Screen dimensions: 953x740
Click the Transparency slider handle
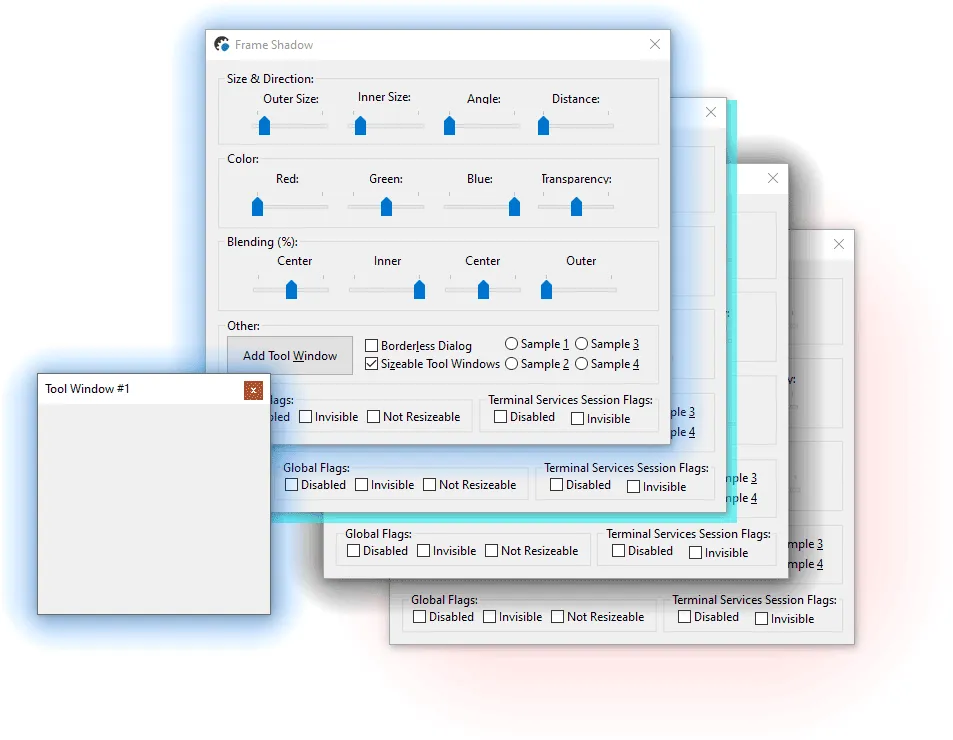tap(576, 206)
